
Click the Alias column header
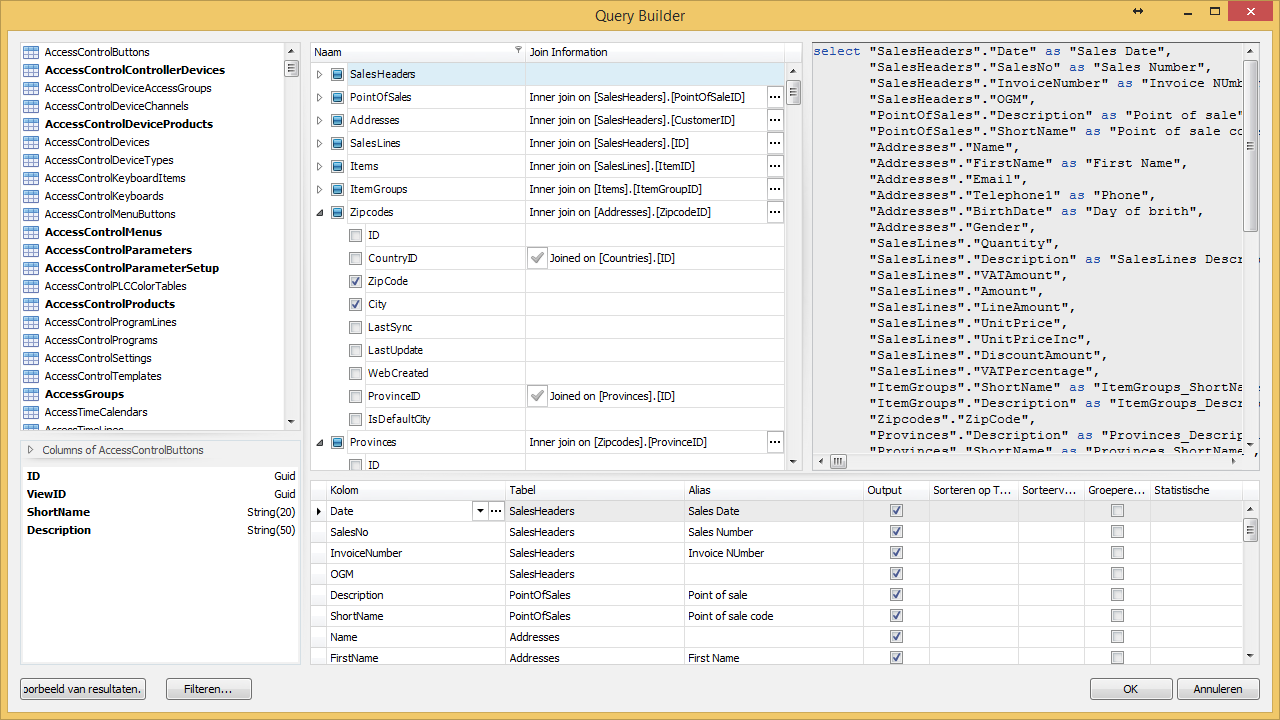coord(699,490)
